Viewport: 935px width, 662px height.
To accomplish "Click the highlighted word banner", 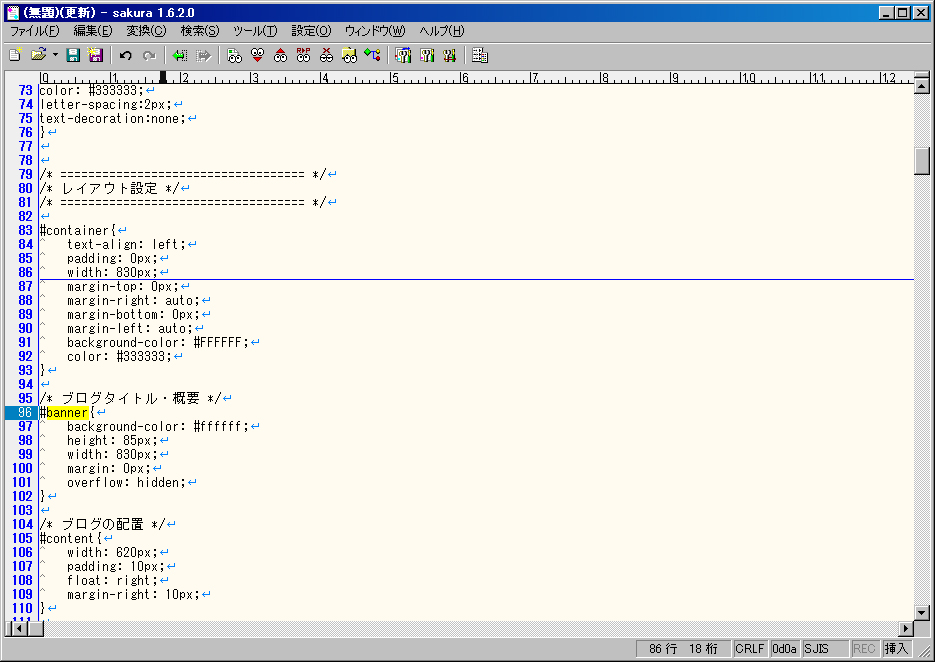I will (x=67, y=413).
